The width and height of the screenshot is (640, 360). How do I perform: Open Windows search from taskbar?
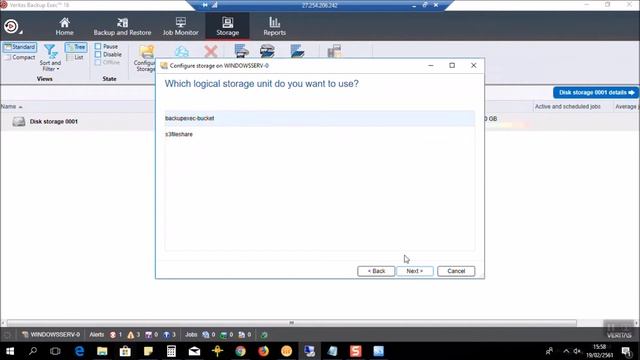point(33,351)
